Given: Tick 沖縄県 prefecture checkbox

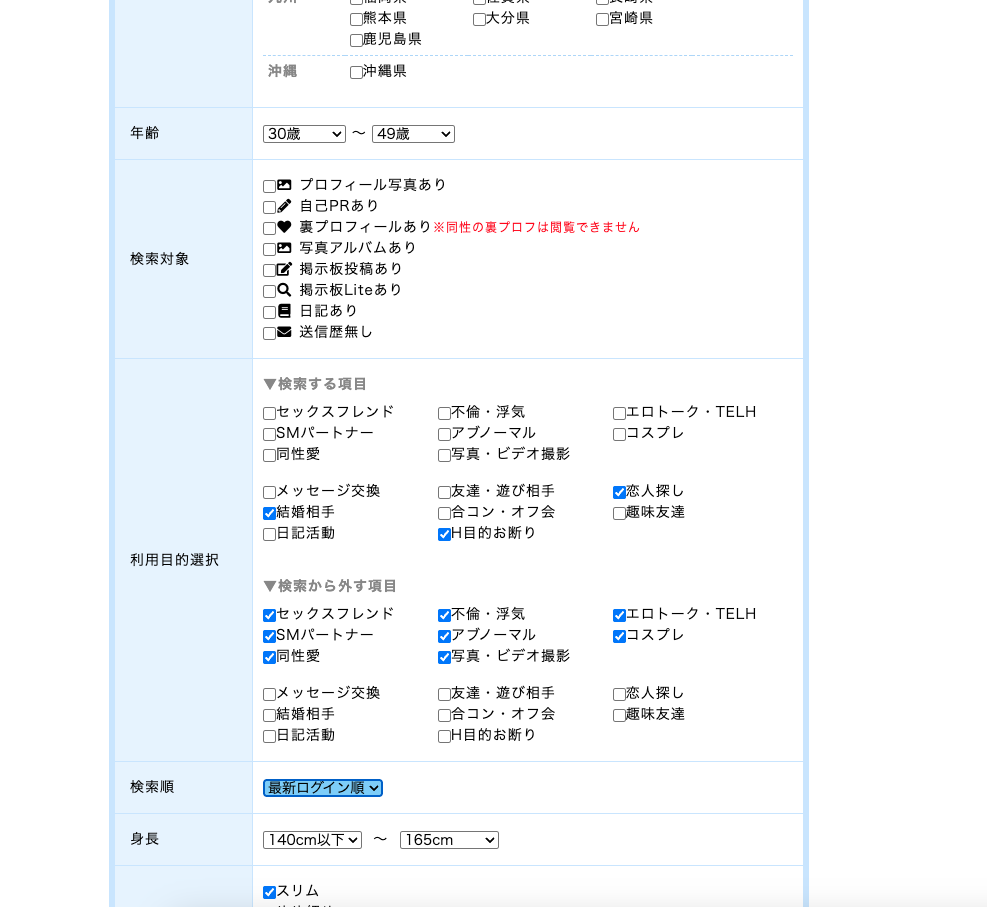Looking at the screenshot, I should 356,72.
